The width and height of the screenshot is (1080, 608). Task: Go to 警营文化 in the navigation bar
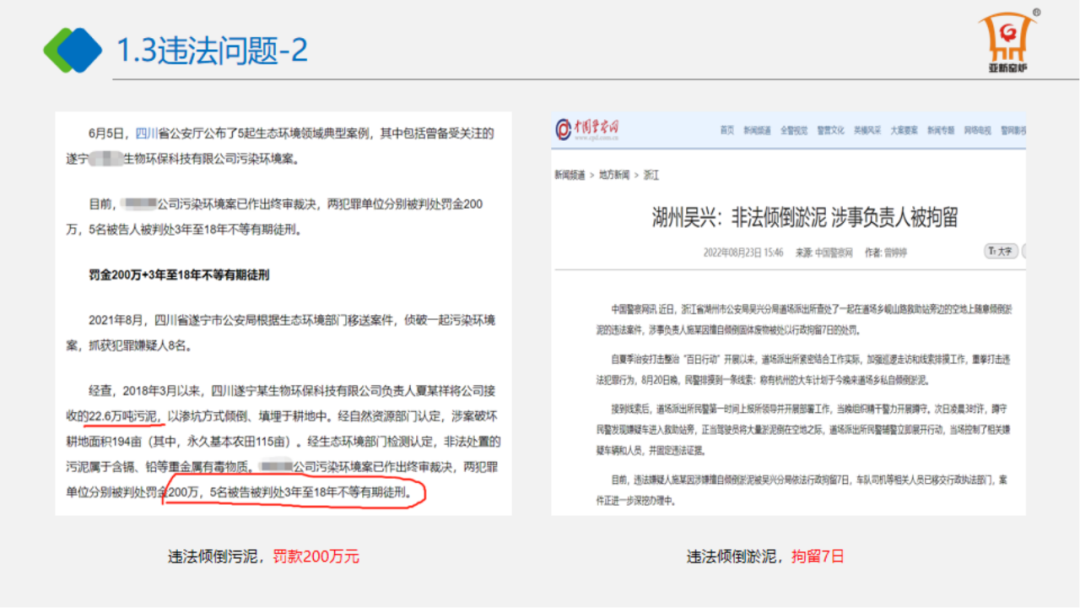831,130
